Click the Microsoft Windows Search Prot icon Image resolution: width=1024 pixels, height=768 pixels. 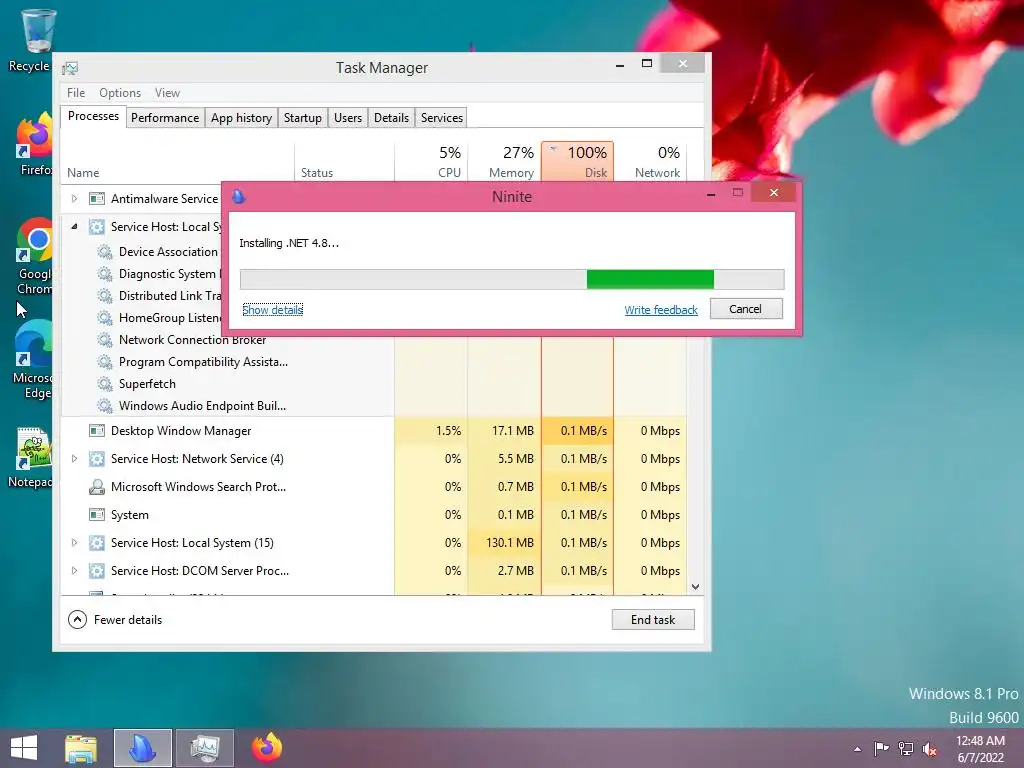pos(97,487)
